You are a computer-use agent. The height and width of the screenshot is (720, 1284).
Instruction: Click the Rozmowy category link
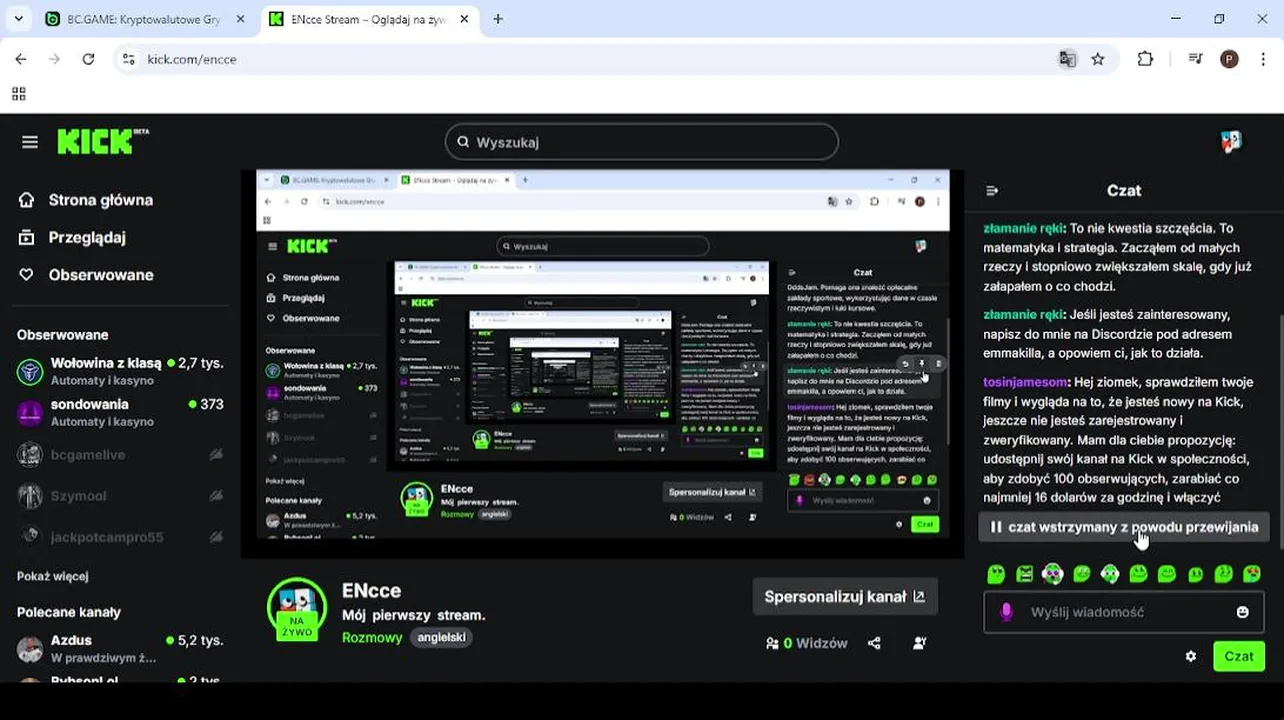point(372,637)
